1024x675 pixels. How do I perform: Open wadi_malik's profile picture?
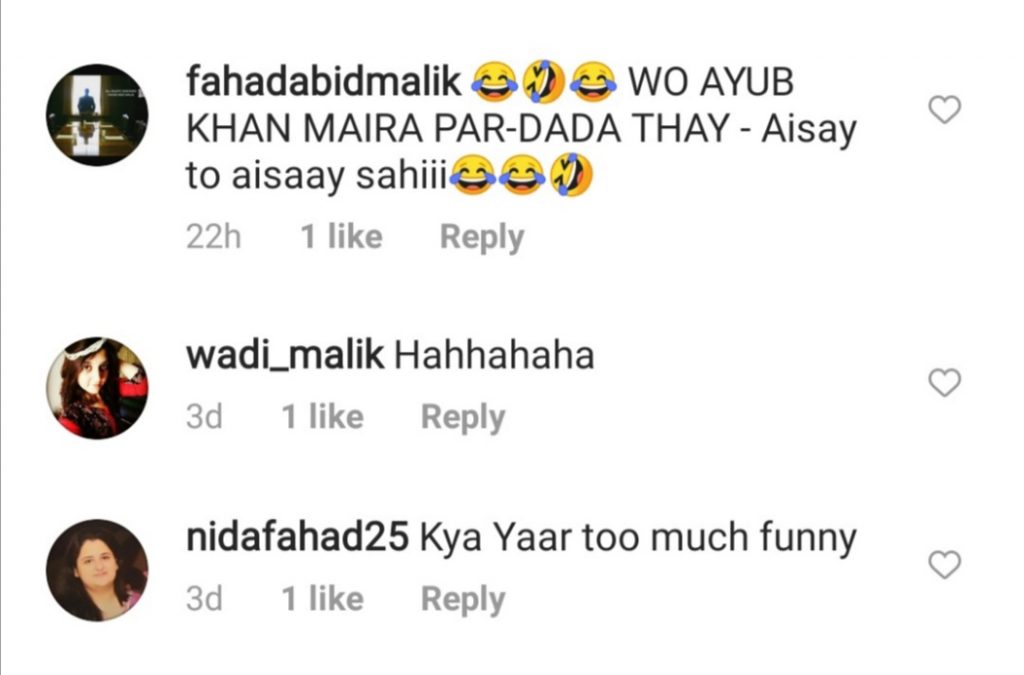coord(97,388)
